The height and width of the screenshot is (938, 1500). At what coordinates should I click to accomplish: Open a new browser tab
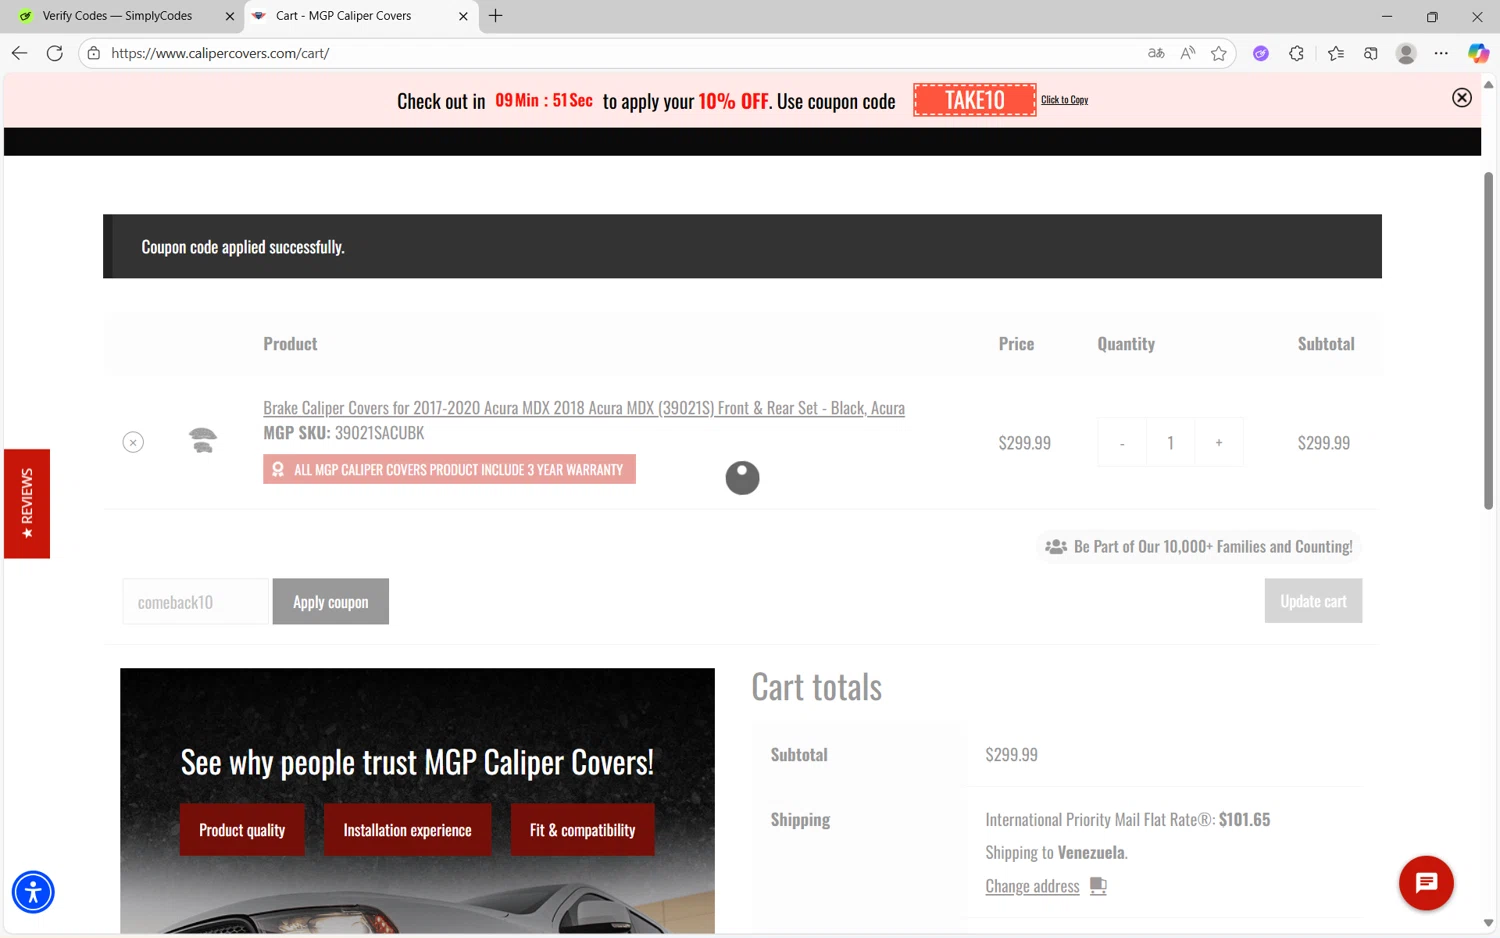(x=495, y=16)
